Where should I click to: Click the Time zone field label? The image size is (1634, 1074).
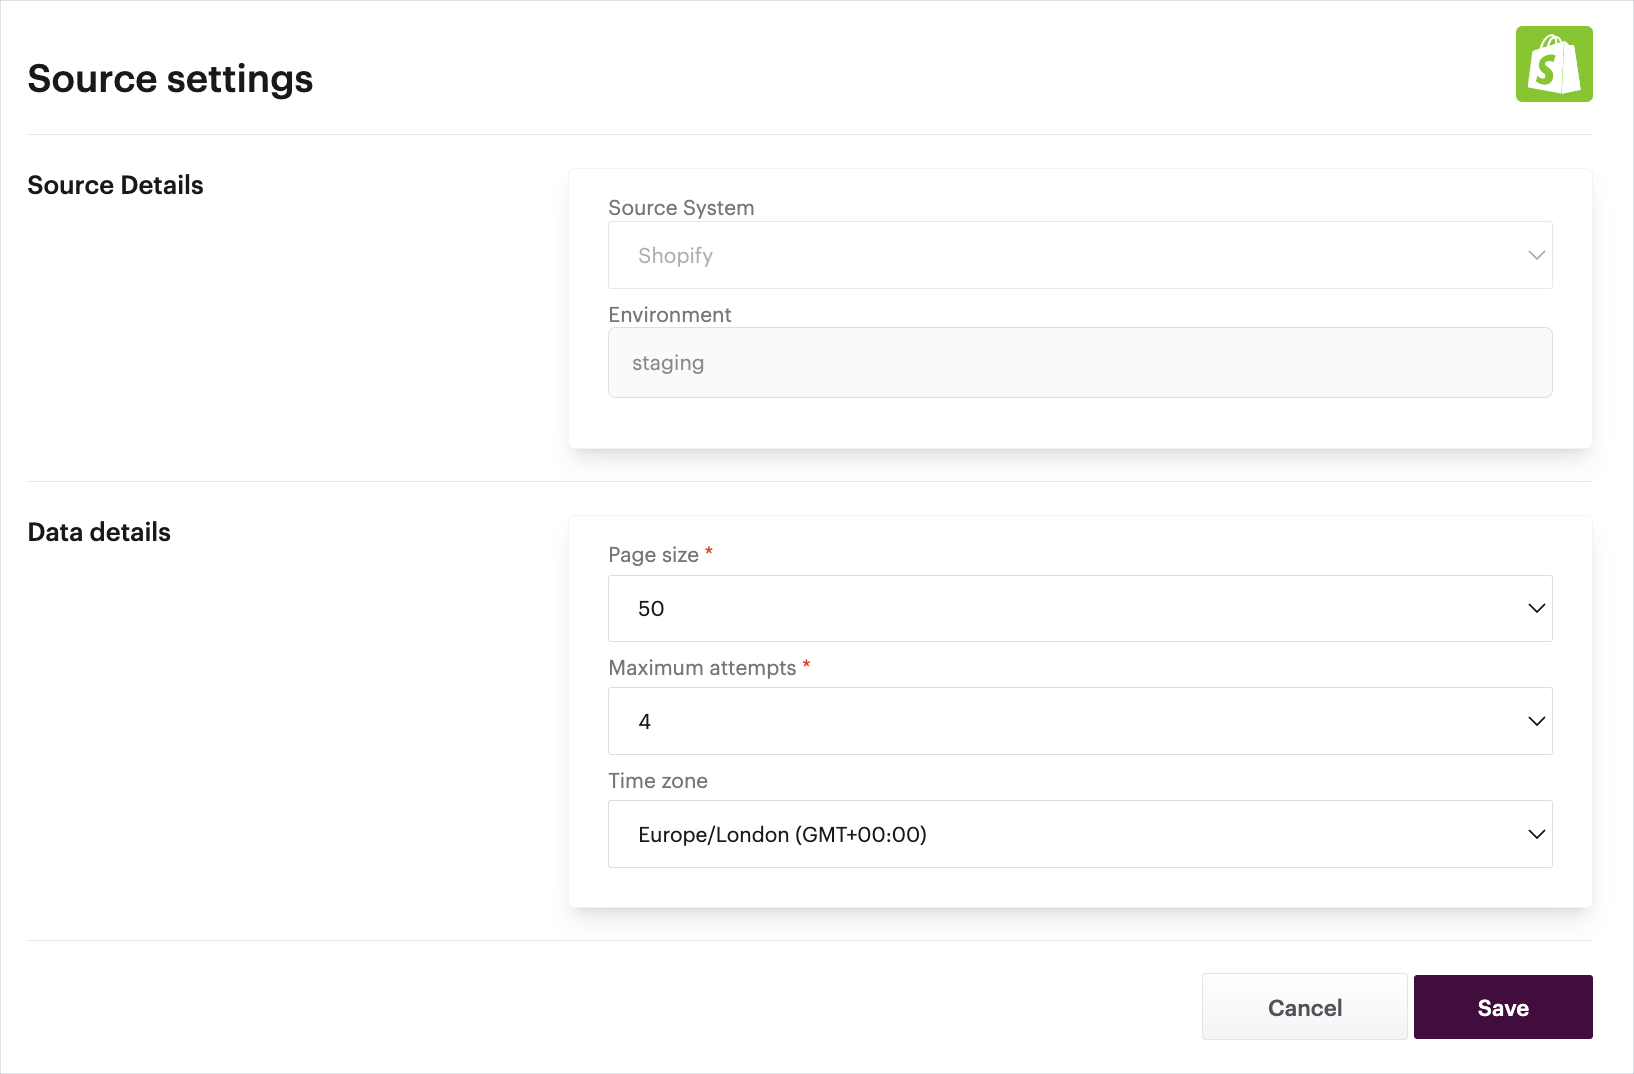(x=657, y=781)
